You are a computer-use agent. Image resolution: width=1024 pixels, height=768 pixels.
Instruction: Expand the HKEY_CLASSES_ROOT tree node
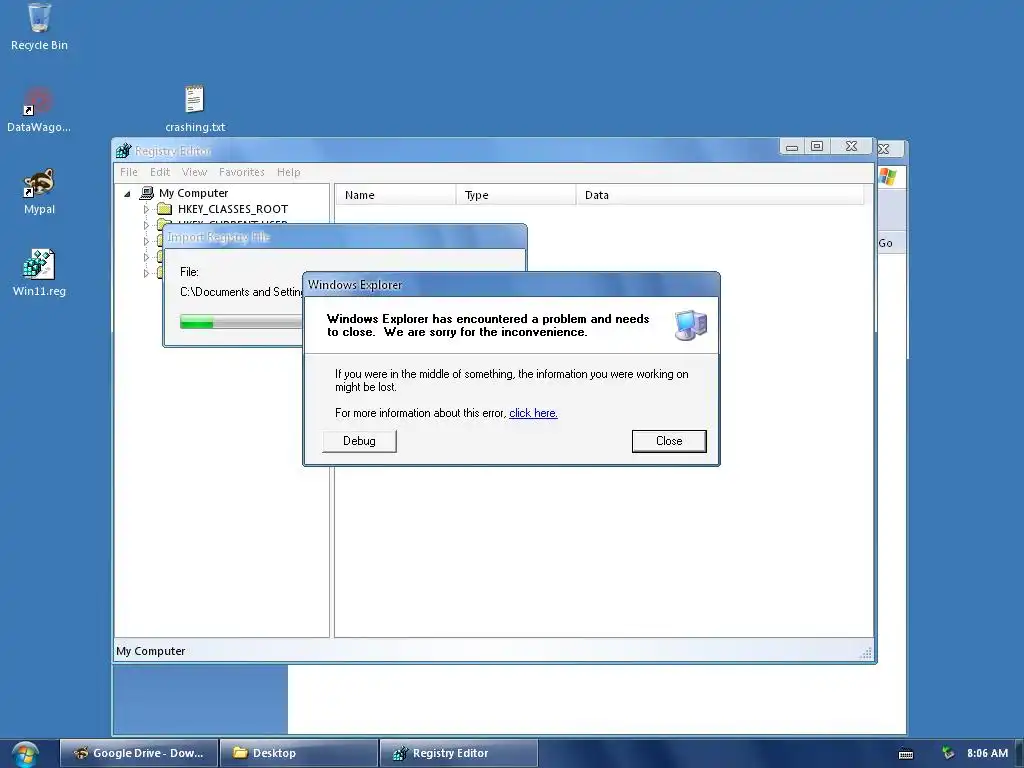(146, 209)
